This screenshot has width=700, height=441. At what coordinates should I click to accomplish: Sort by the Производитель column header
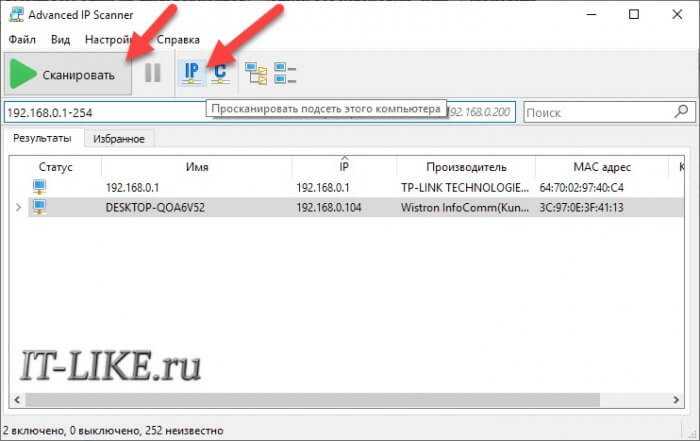pyautogui.click(x=466, y=167)
